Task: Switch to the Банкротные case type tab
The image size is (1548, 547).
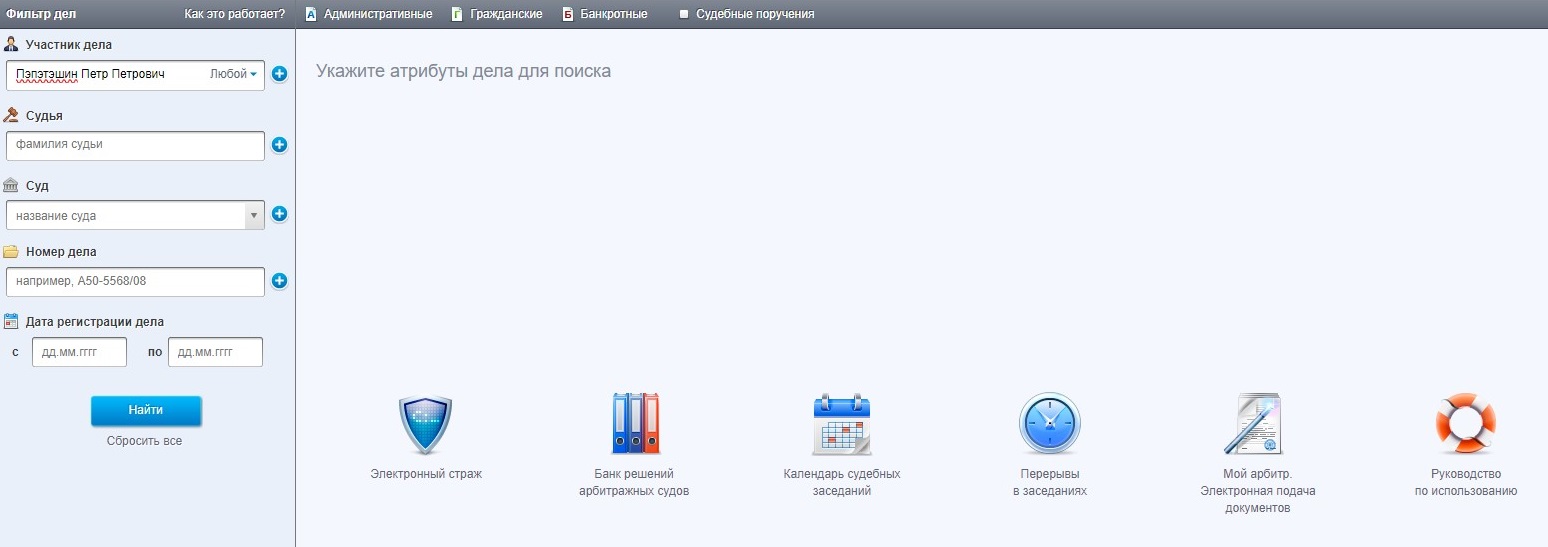Action: [x=605, y=15]
